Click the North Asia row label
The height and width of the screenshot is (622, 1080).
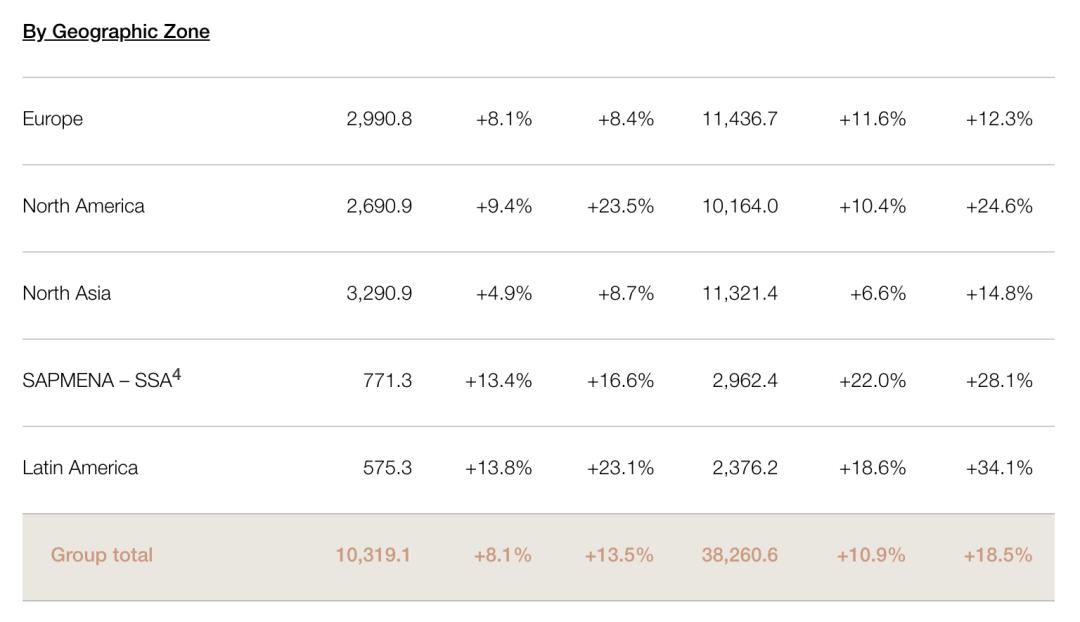[67, 293]
